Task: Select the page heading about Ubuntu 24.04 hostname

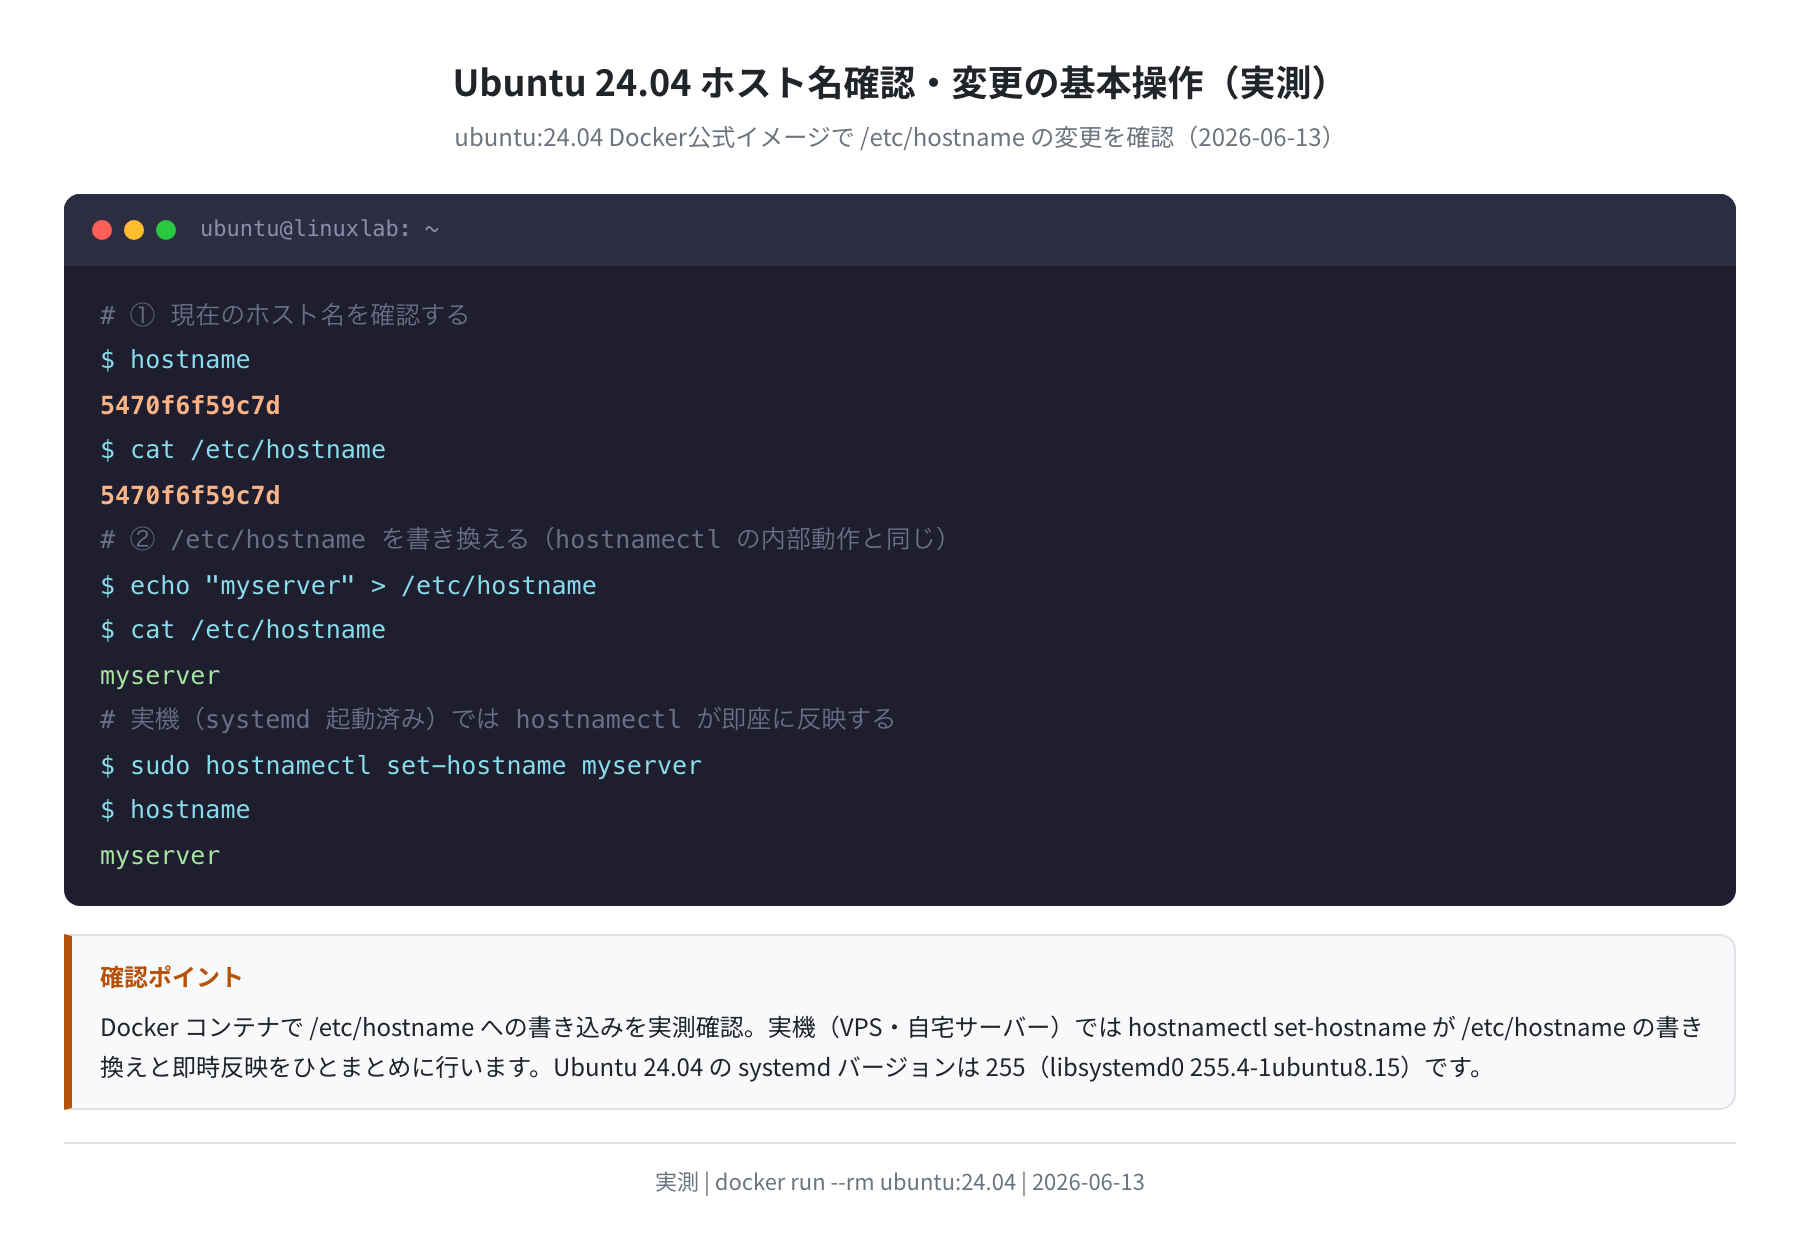Action: 899,83
